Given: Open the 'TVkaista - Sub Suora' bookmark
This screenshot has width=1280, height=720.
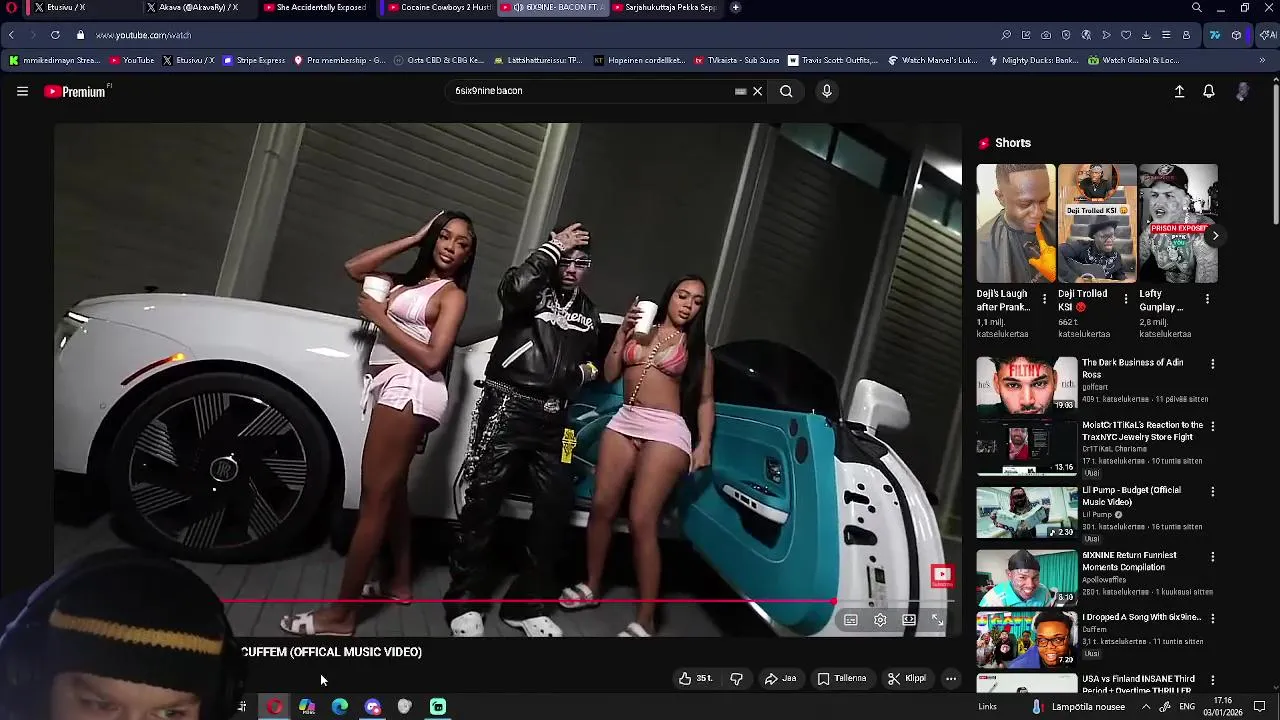Looking at the screenshot, I should tap(736, 60).
